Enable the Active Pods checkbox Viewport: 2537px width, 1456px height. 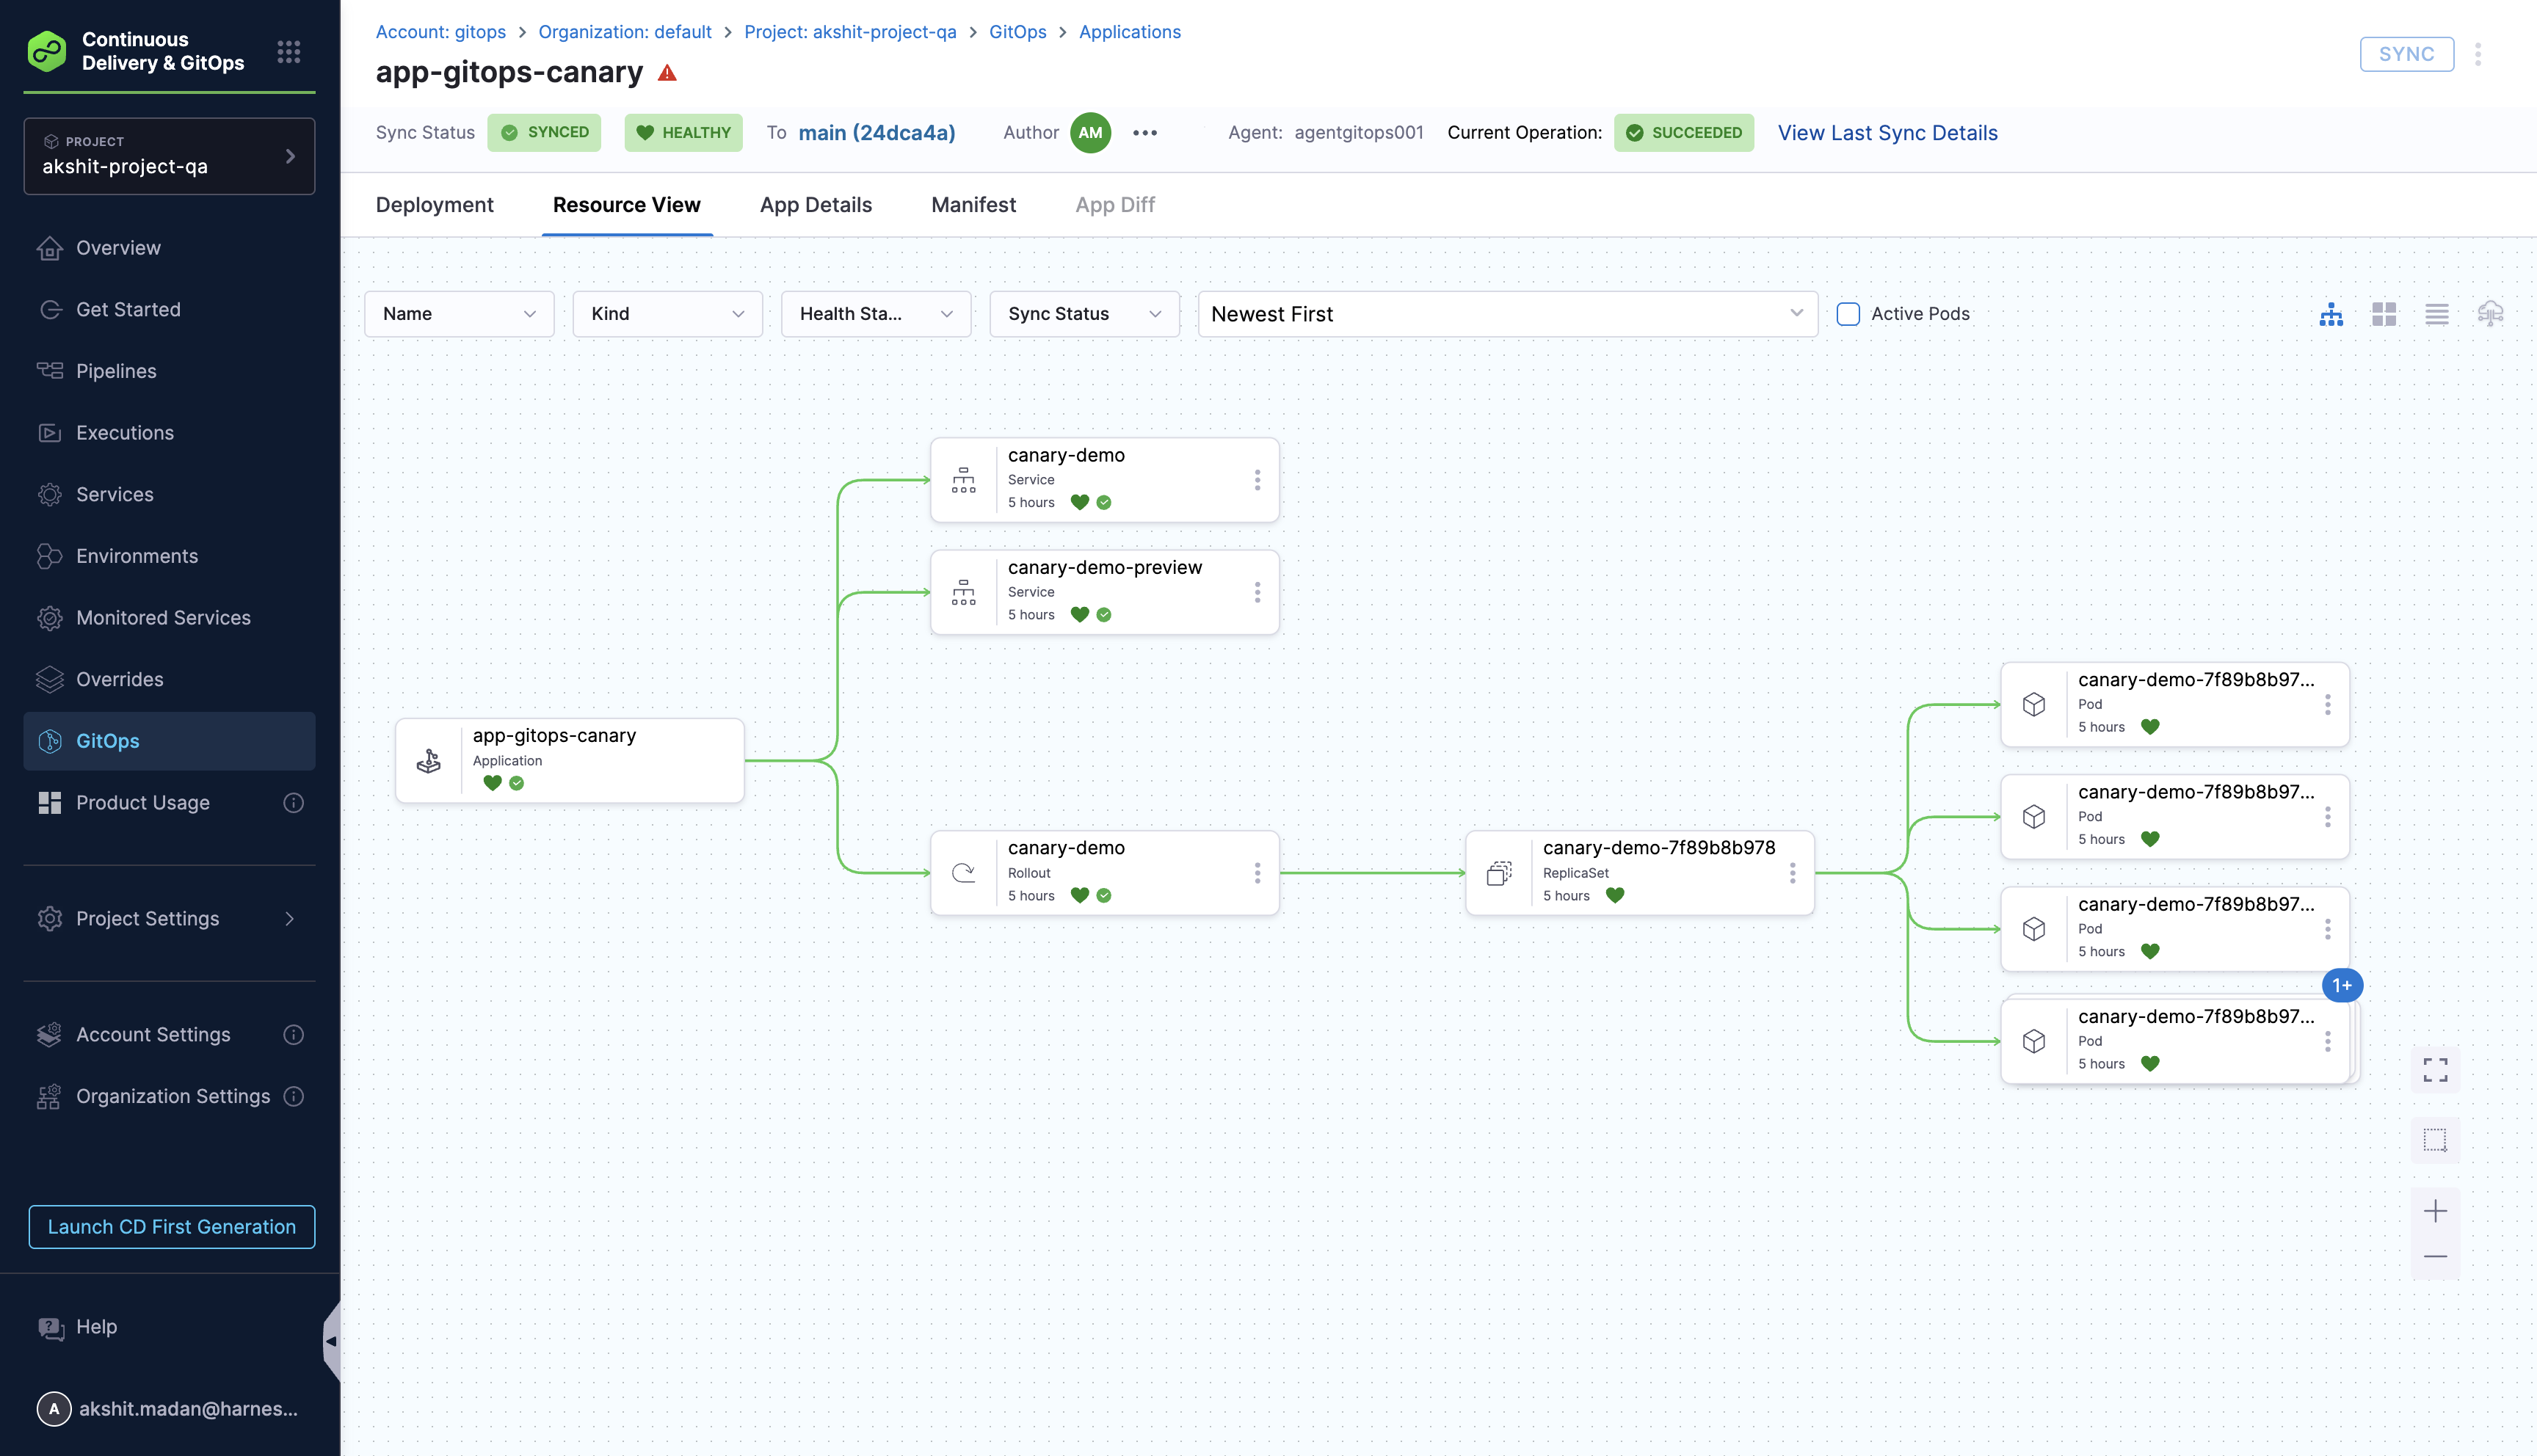[x=1848, y=313]
